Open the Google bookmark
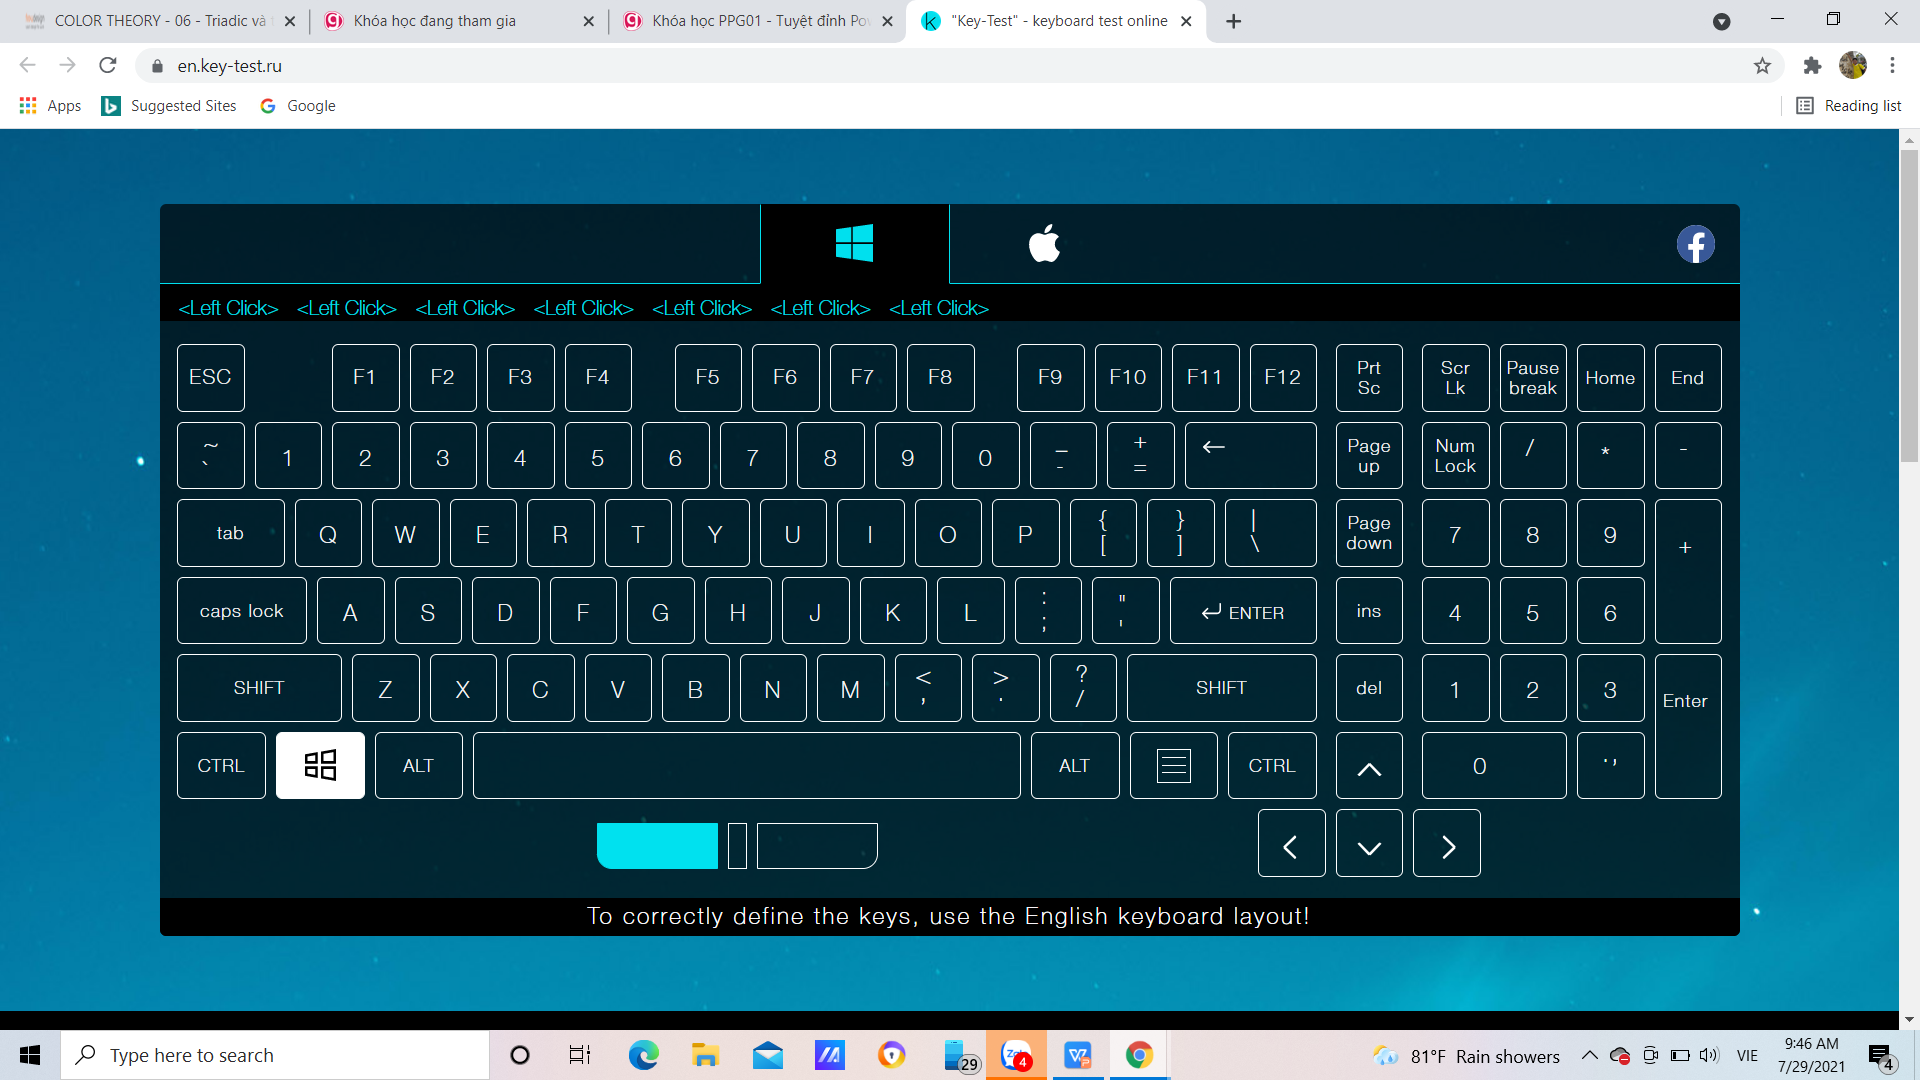 click(x=298, y=105)
